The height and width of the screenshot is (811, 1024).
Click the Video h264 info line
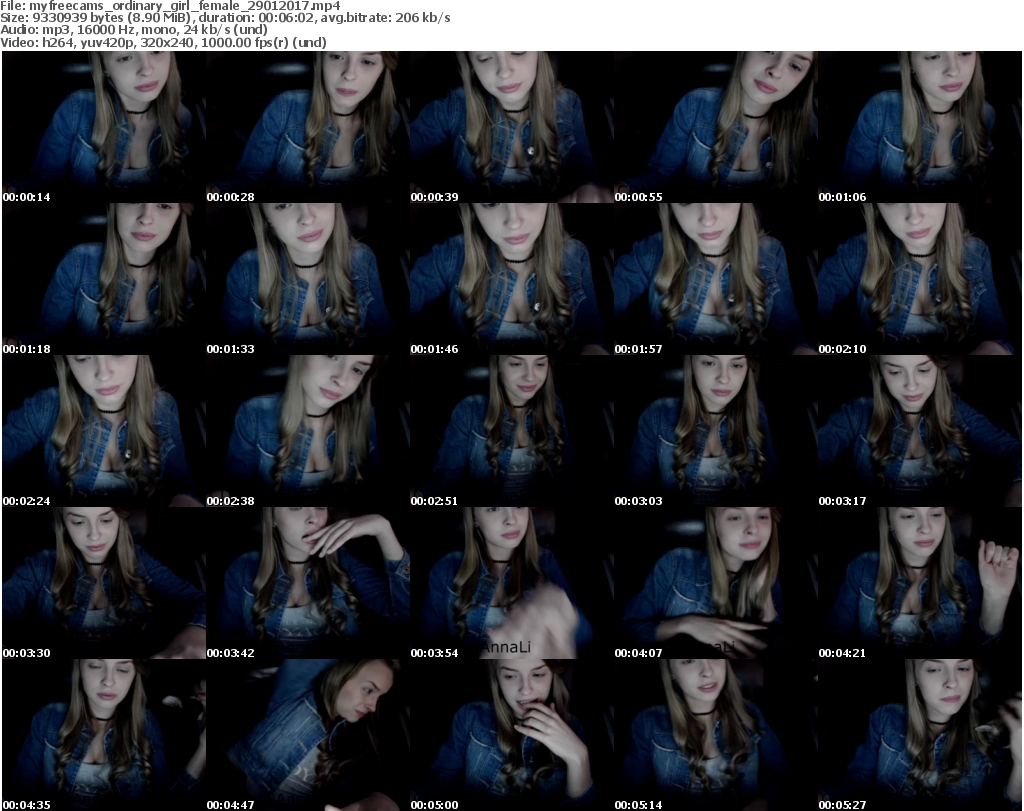pos(163,42)
